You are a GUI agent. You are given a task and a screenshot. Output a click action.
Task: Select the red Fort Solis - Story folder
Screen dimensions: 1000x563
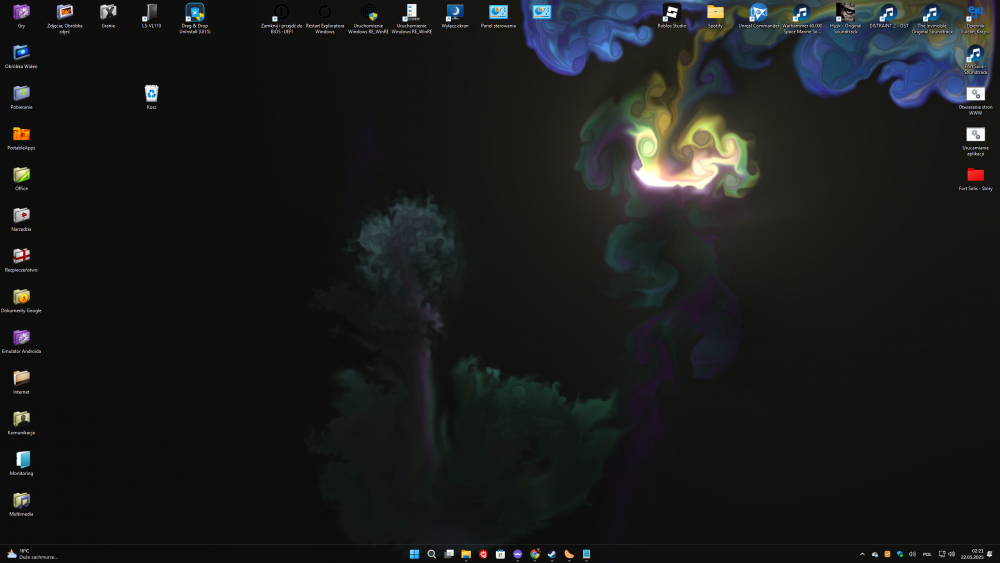tap(975, 175)
